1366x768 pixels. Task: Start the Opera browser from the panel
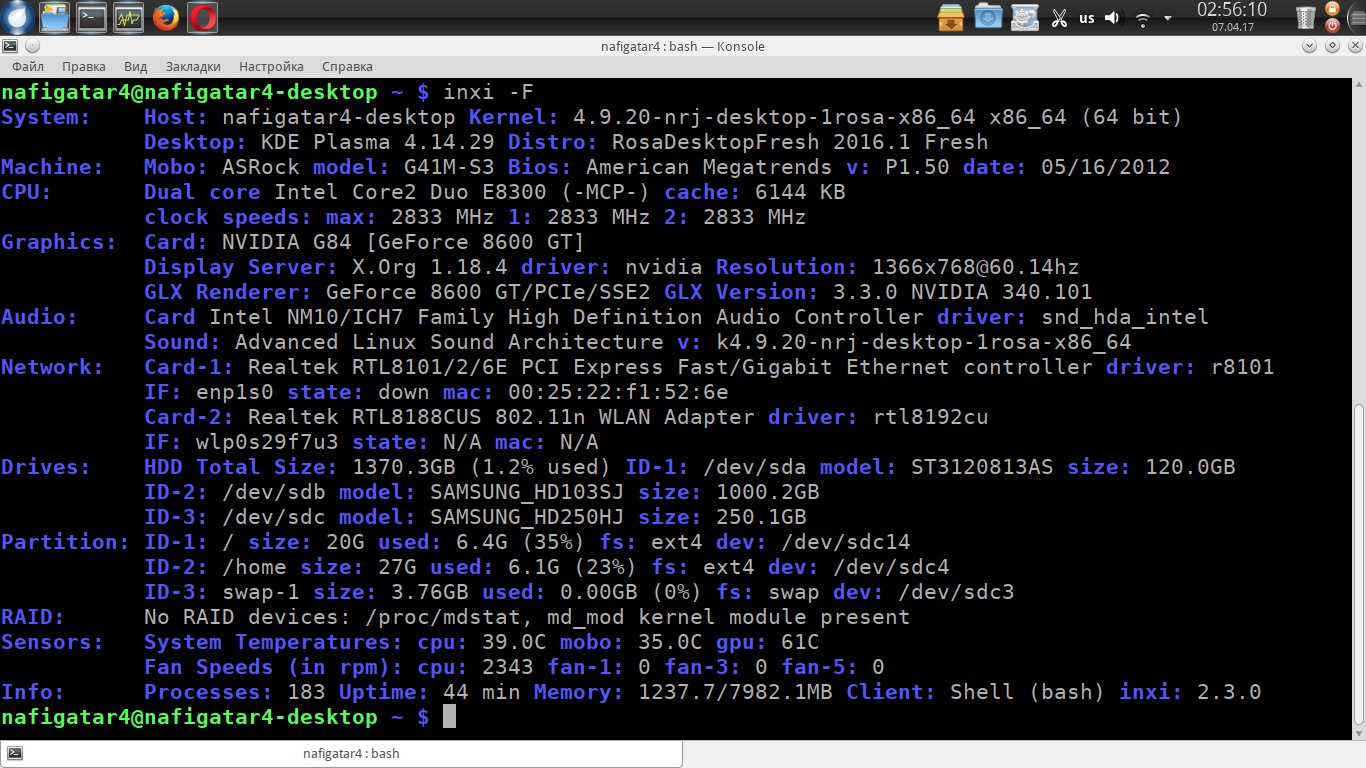201,17
